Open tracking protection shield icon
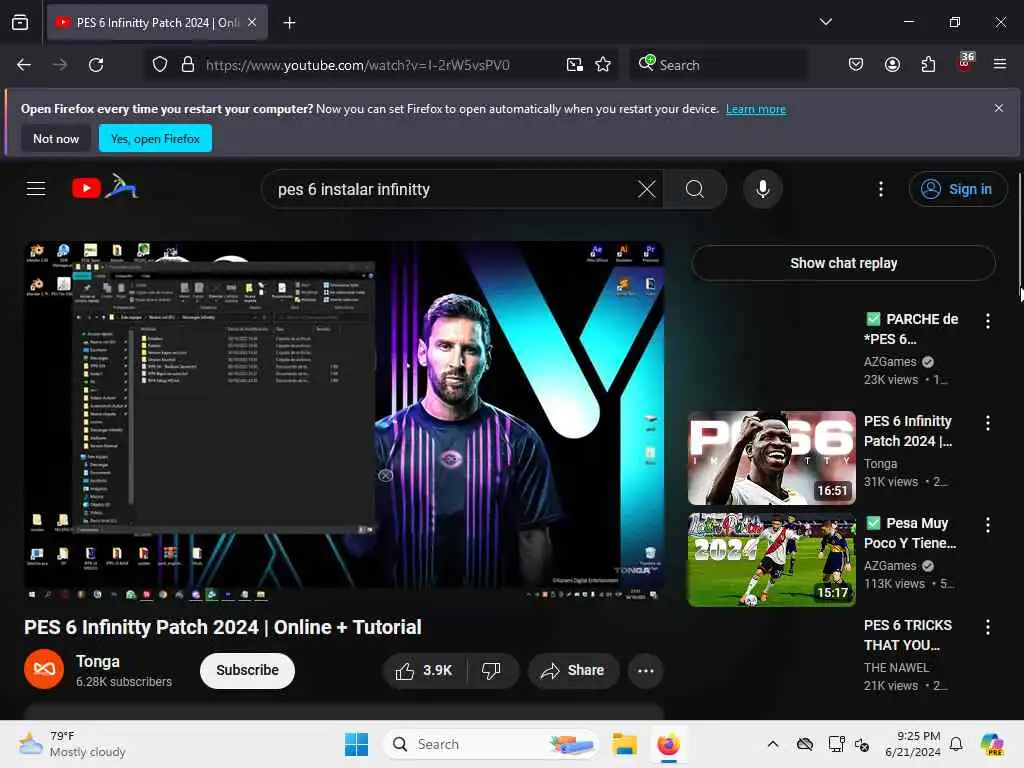 [160, 65]
